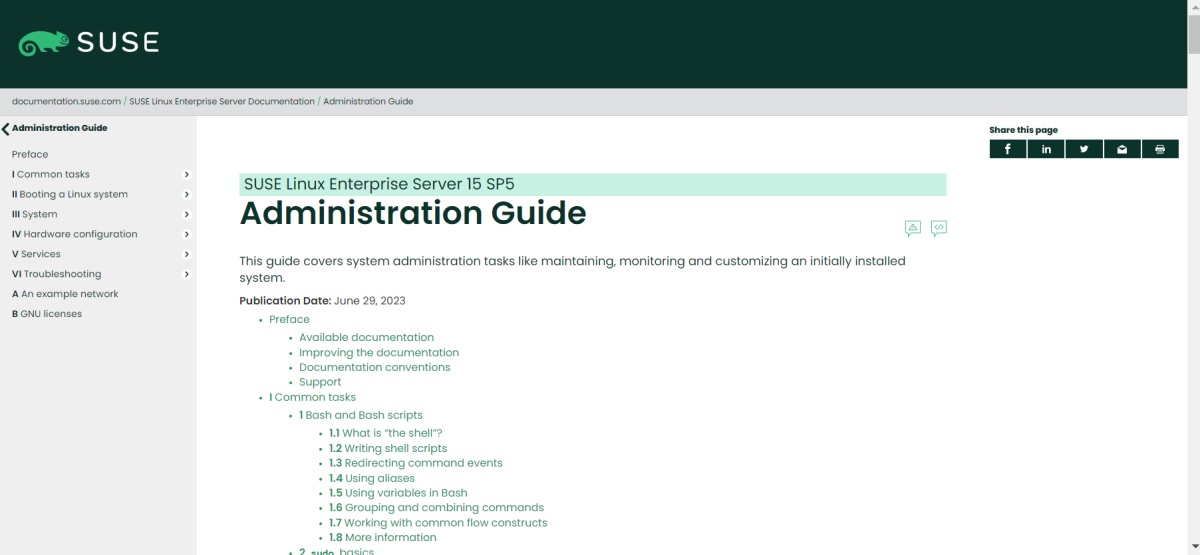Click the back arrow beside Administration Guide
This screenshot has width=1200, height=555.
click(x=6, y=129)
